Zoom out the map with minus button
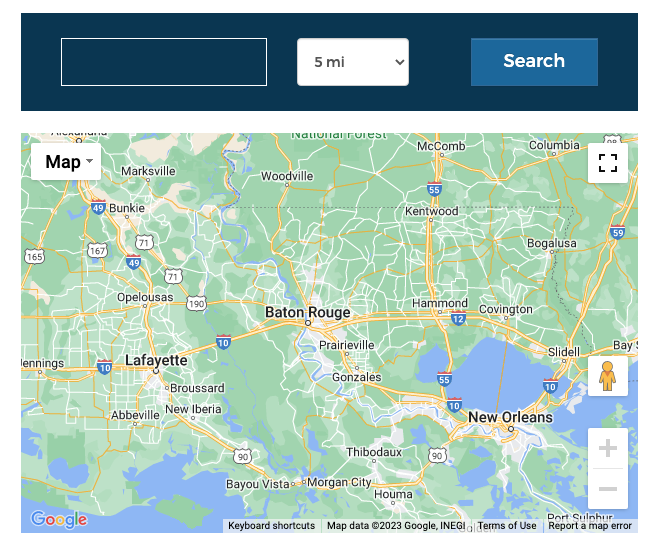The width and height of the screenshot is (656, 550). [607, 489]
